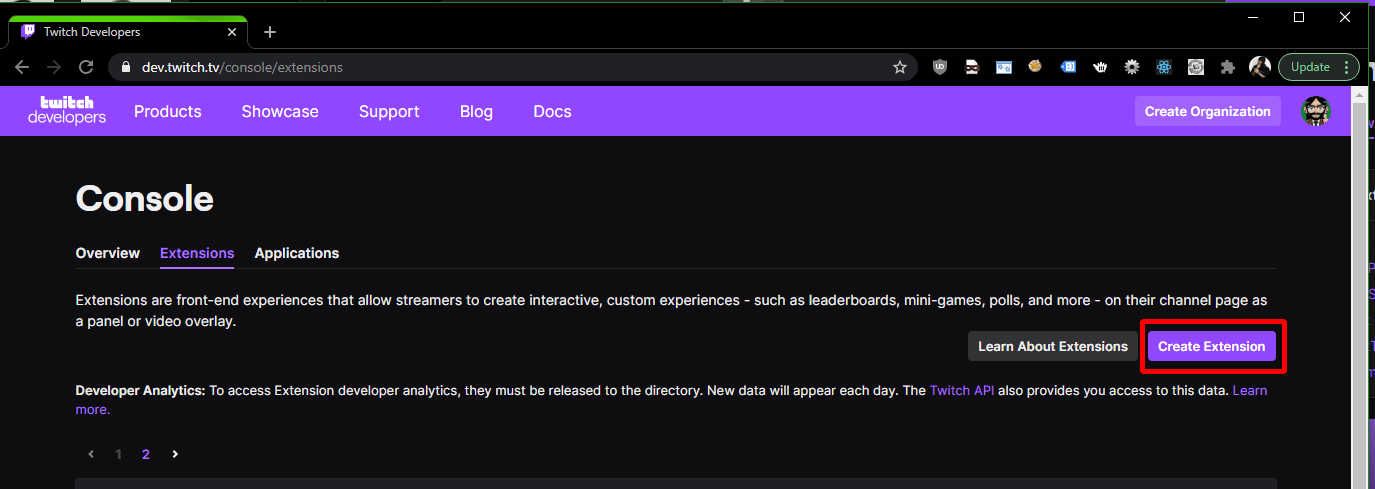1375x489 pixels.
Task: Click the masked-face extension icon
Action: pyautogui.click(x=972, y=67)
